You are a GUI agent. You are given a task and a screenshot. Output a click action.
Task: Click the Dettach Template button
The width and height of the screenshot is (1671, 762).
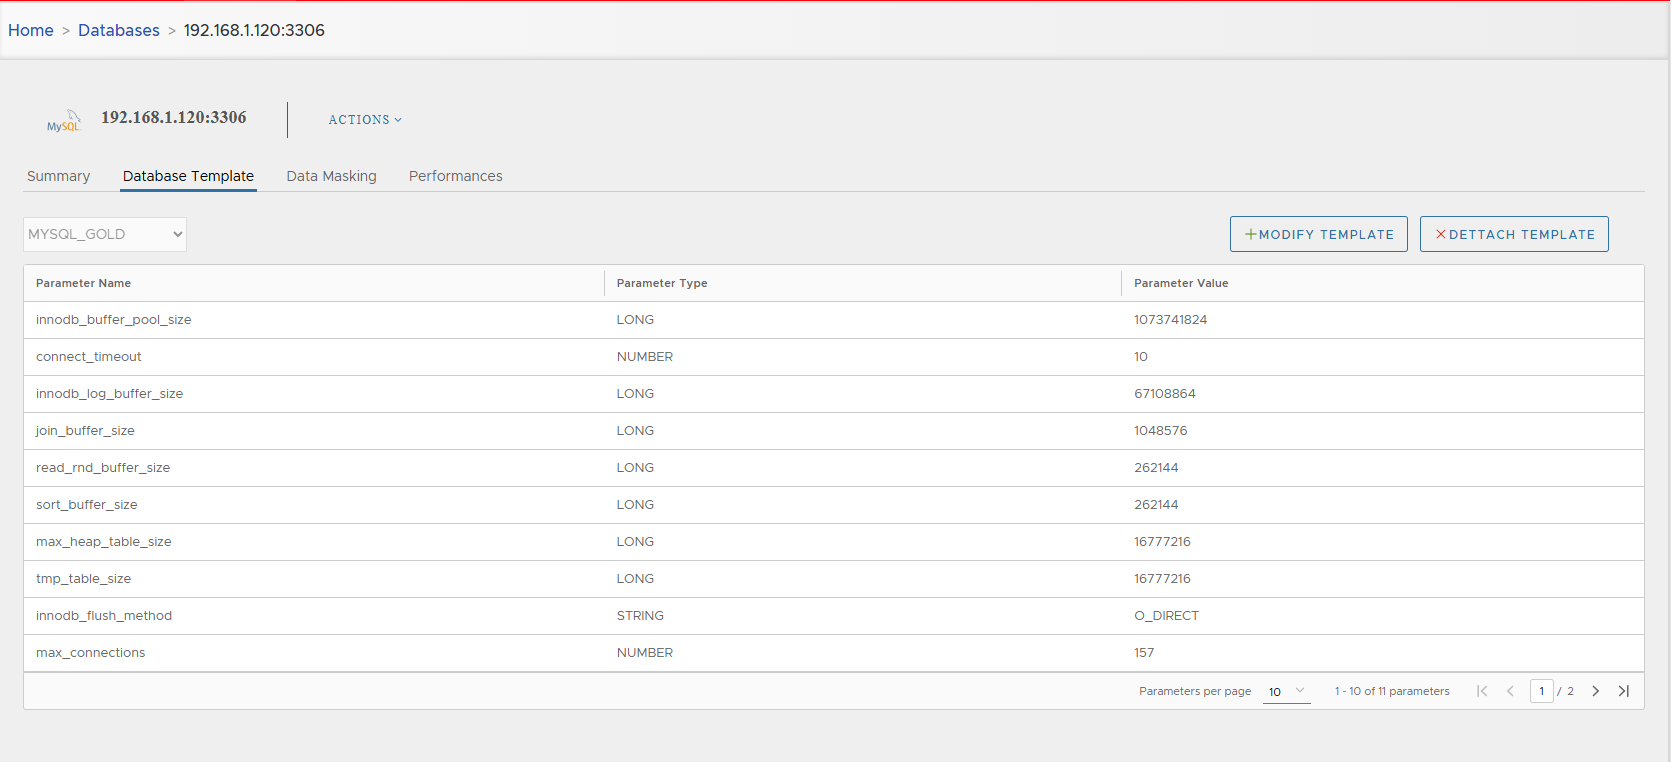pos(1513,234)
